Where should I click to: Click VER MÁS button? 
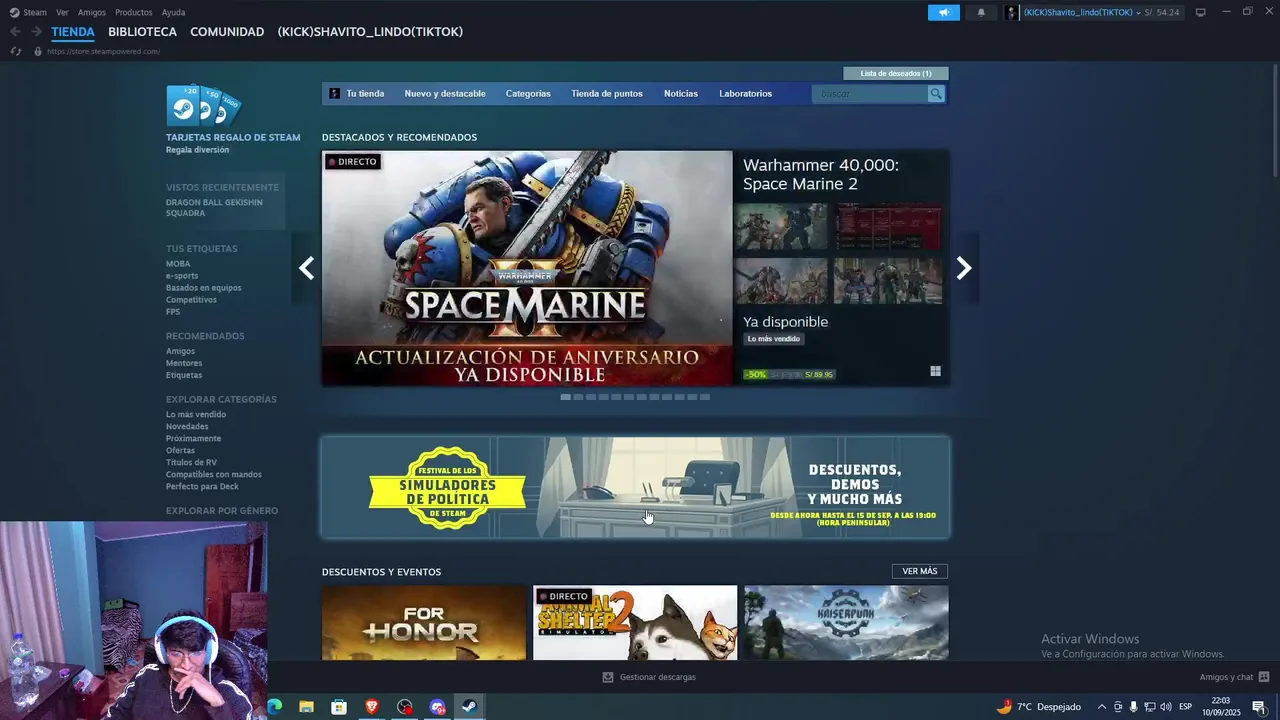[920, 571]
